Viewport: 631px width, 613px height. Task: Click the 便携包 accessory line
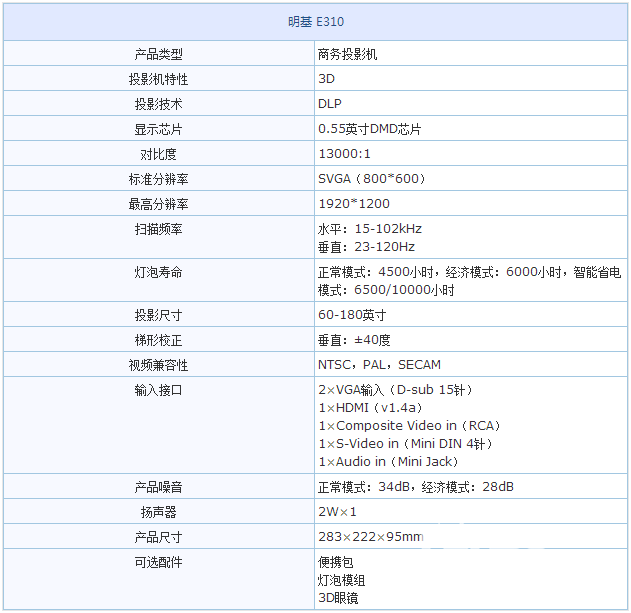(336, 562)
